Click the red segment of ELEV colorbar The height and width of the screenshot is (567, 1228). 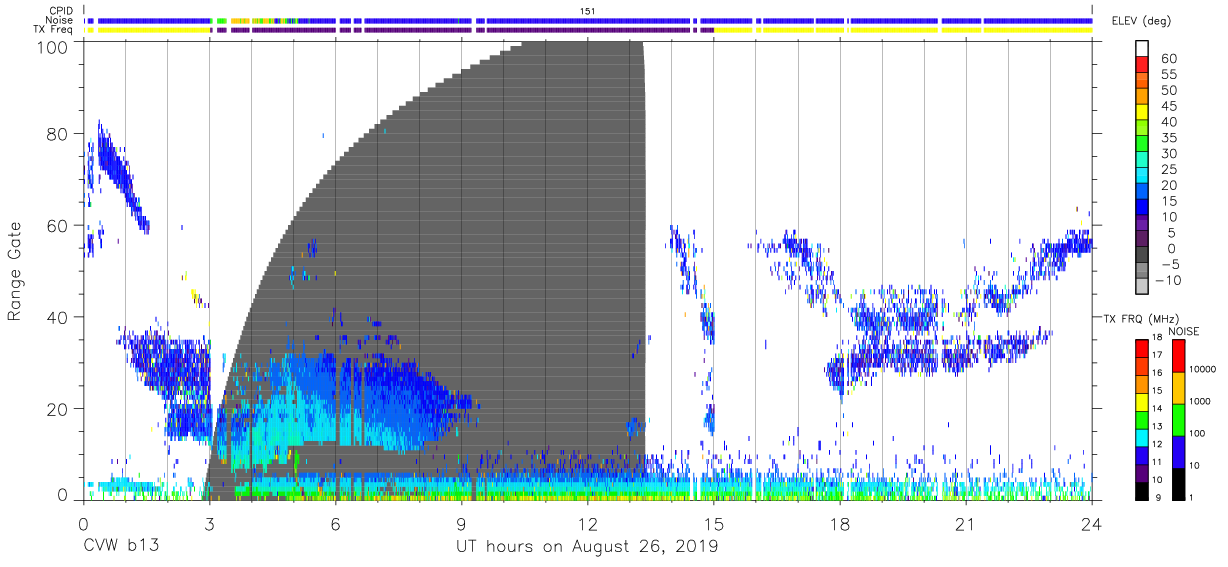(x=1143, y=64)
